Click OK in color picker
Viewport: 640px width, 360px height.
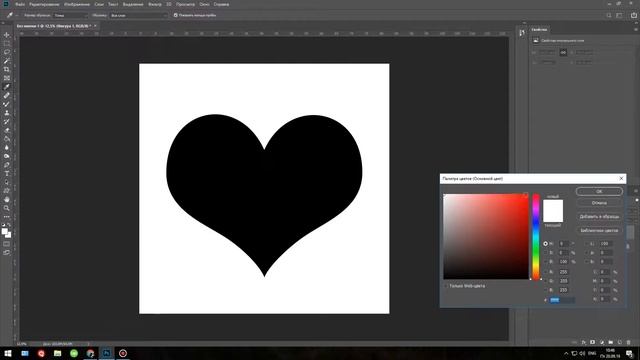(x=599, y=191)
